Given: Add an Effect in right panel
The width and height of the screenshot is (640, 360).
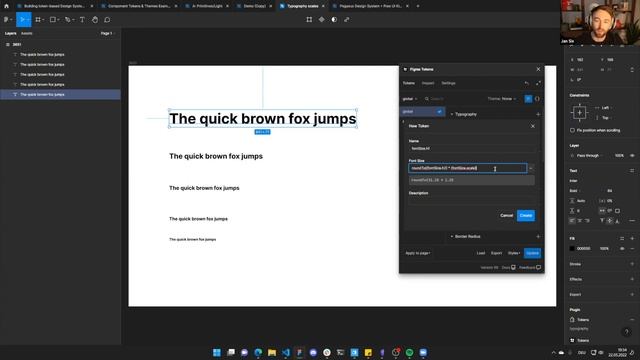Looking at the screenshot, I should (632, 279).
